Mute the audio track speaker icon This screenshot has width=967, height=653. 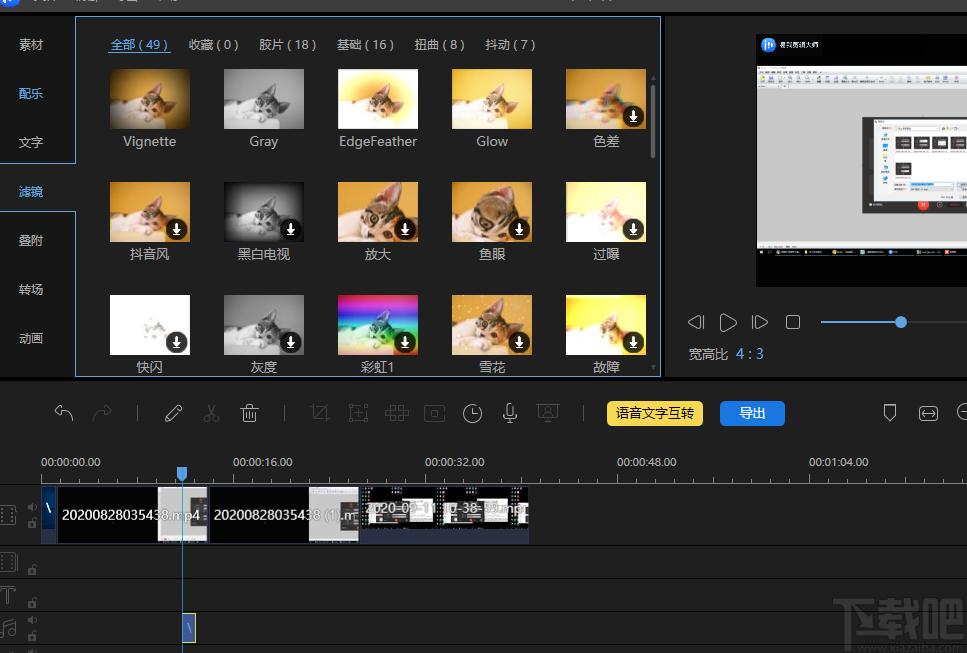(x=32, y=620)
